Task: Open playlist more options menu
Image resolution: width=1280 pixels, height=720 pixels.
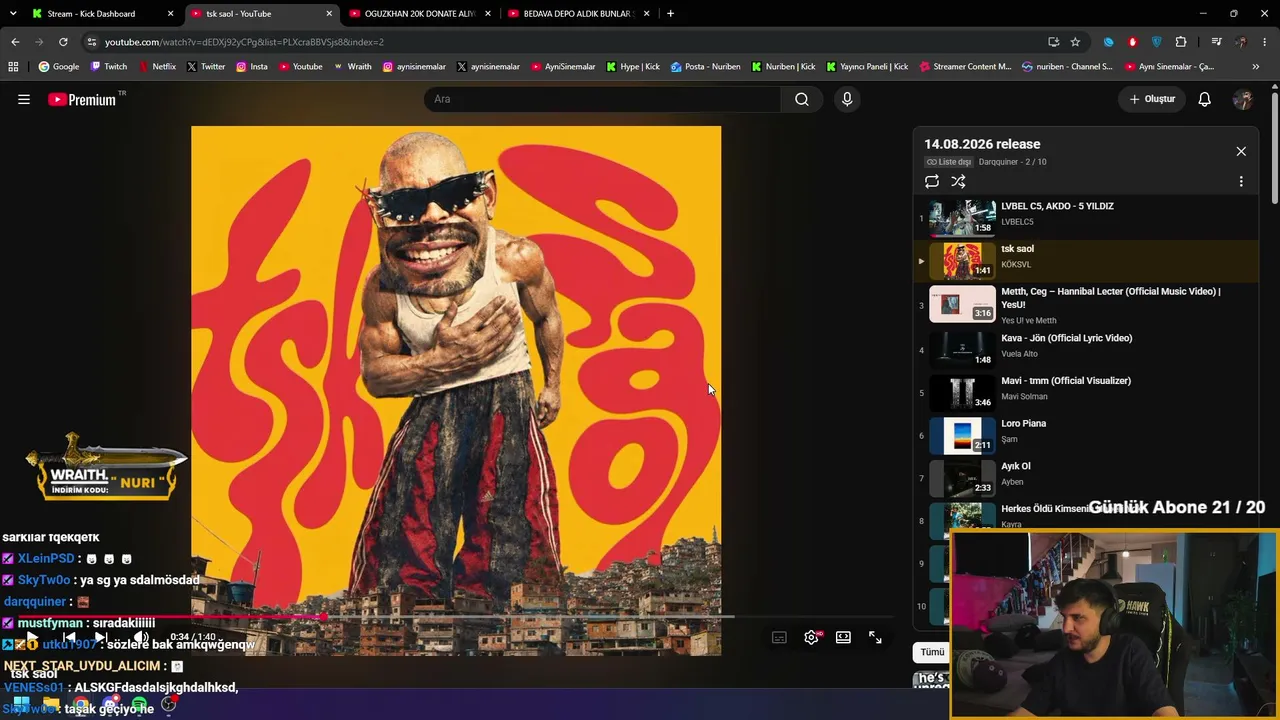Action: click(1241, 181)
